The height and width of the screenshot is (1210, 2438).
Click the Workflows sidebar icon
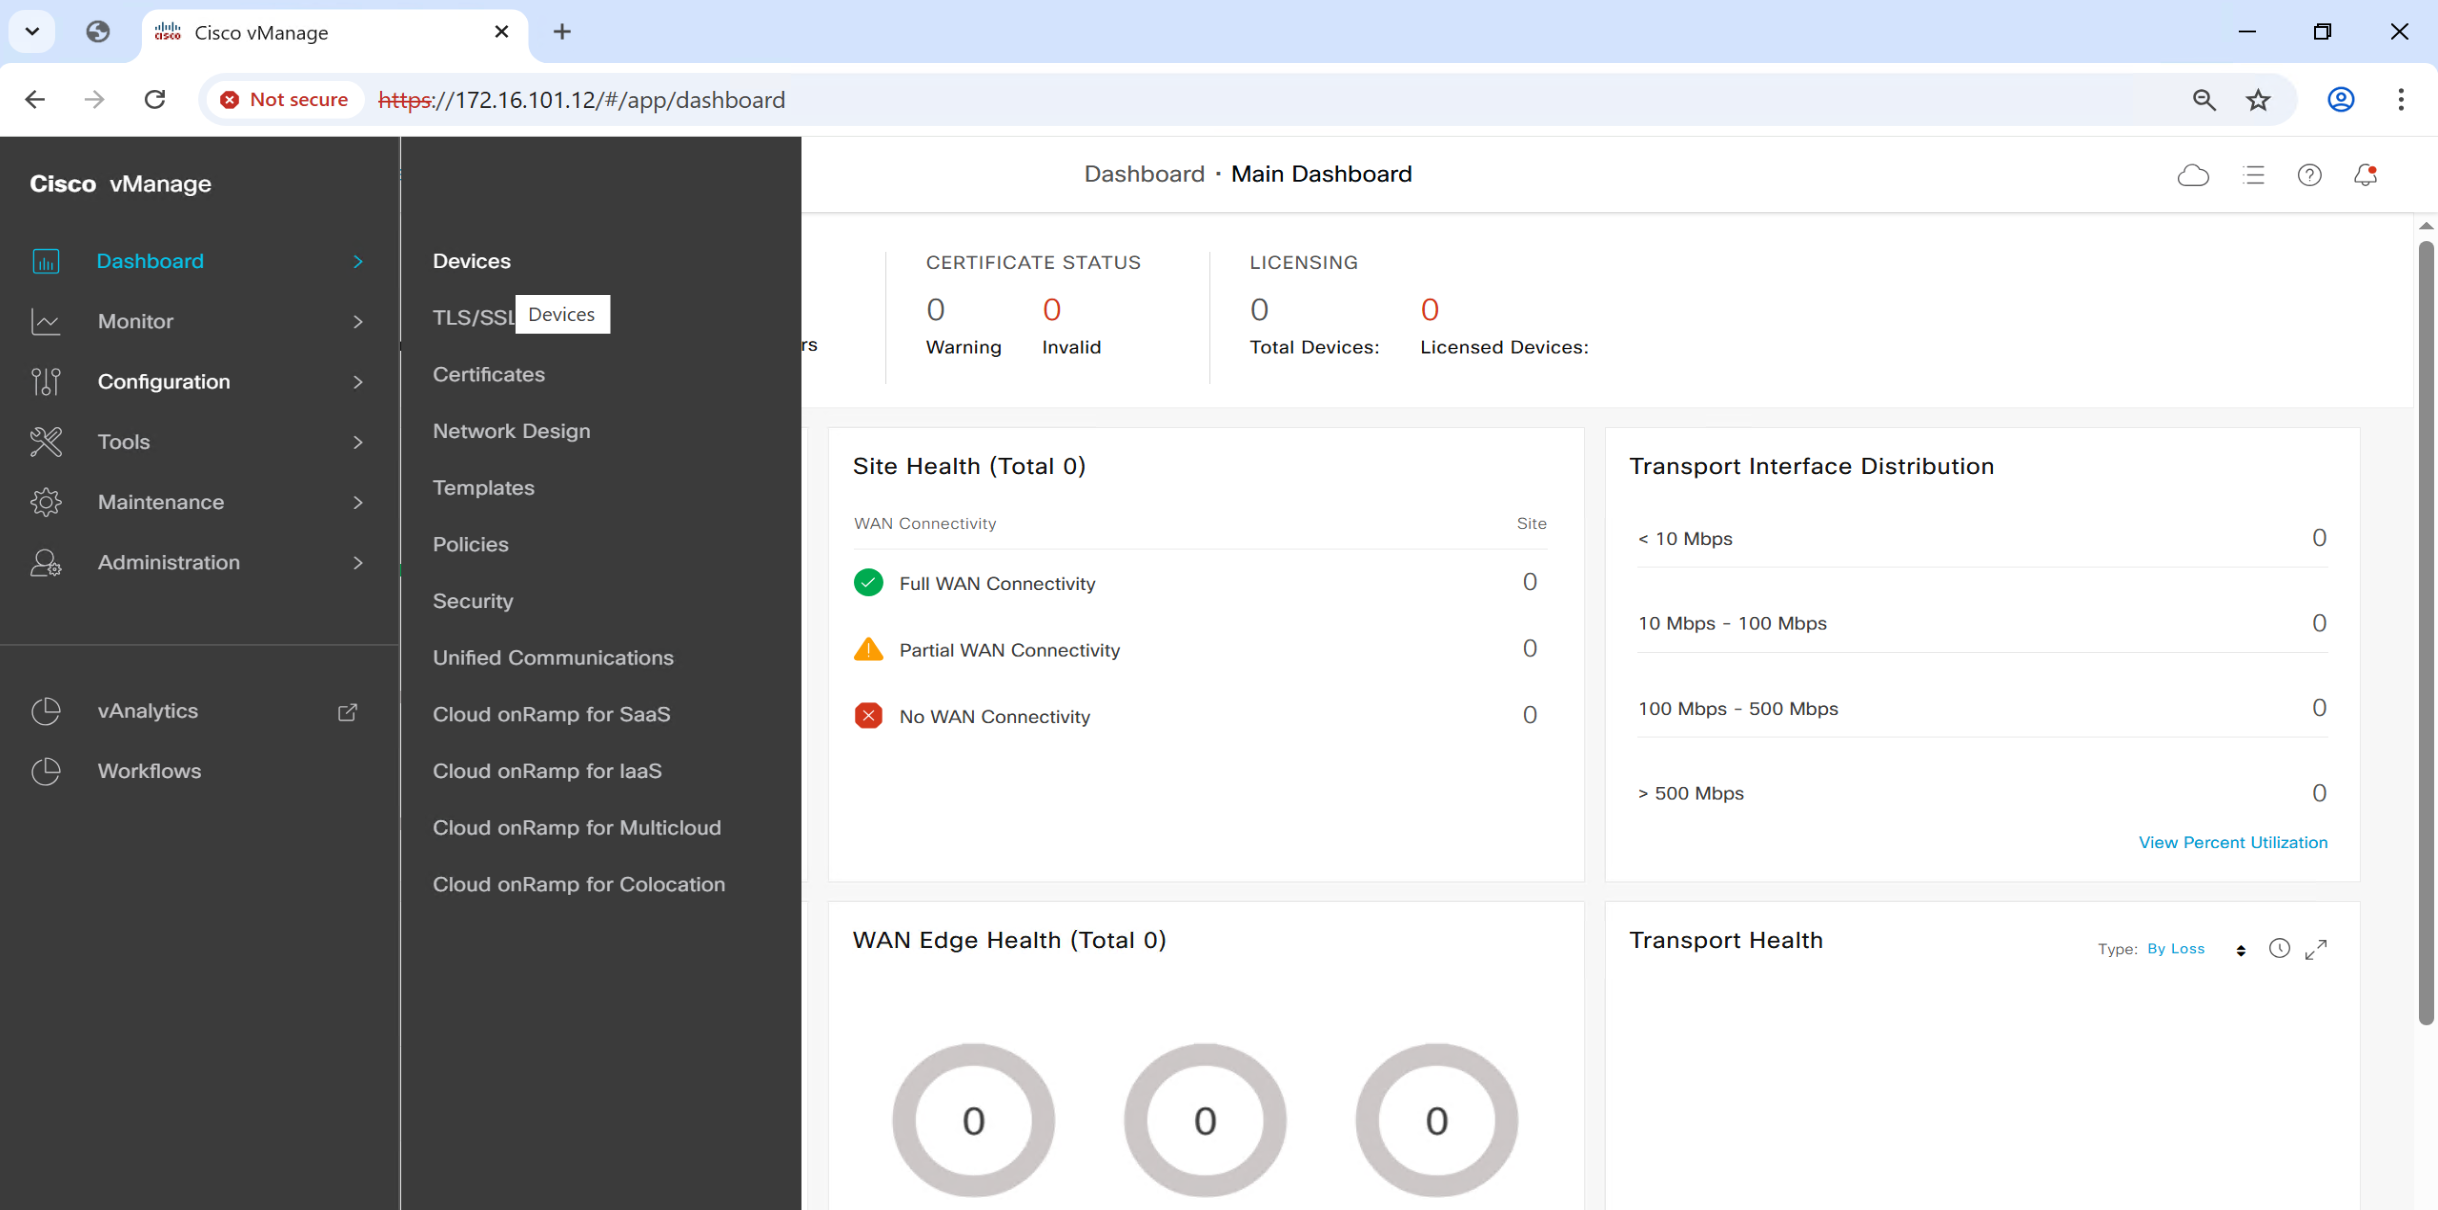point(46,771)
